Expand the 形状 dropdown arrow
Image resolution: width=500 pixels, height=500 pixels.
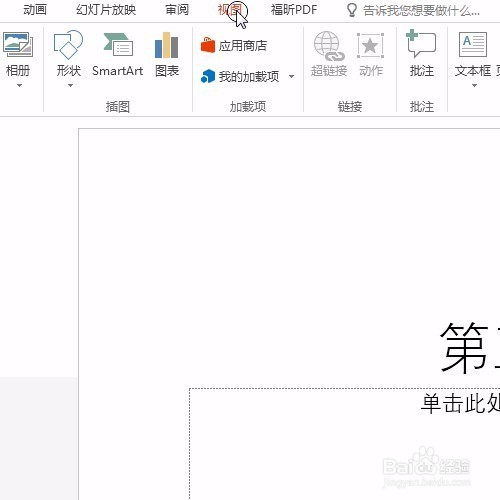click(70, 86)
